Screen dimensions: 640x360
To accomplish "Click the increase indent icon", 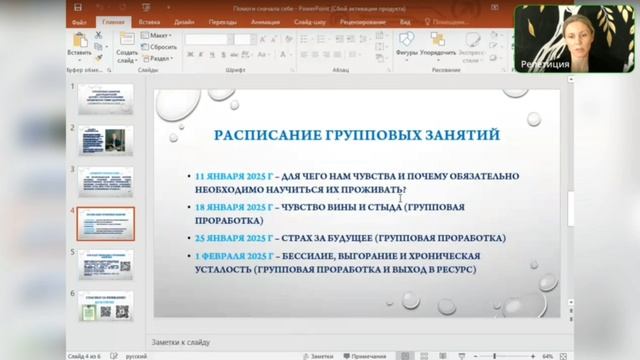I will [x=351, y=39].
